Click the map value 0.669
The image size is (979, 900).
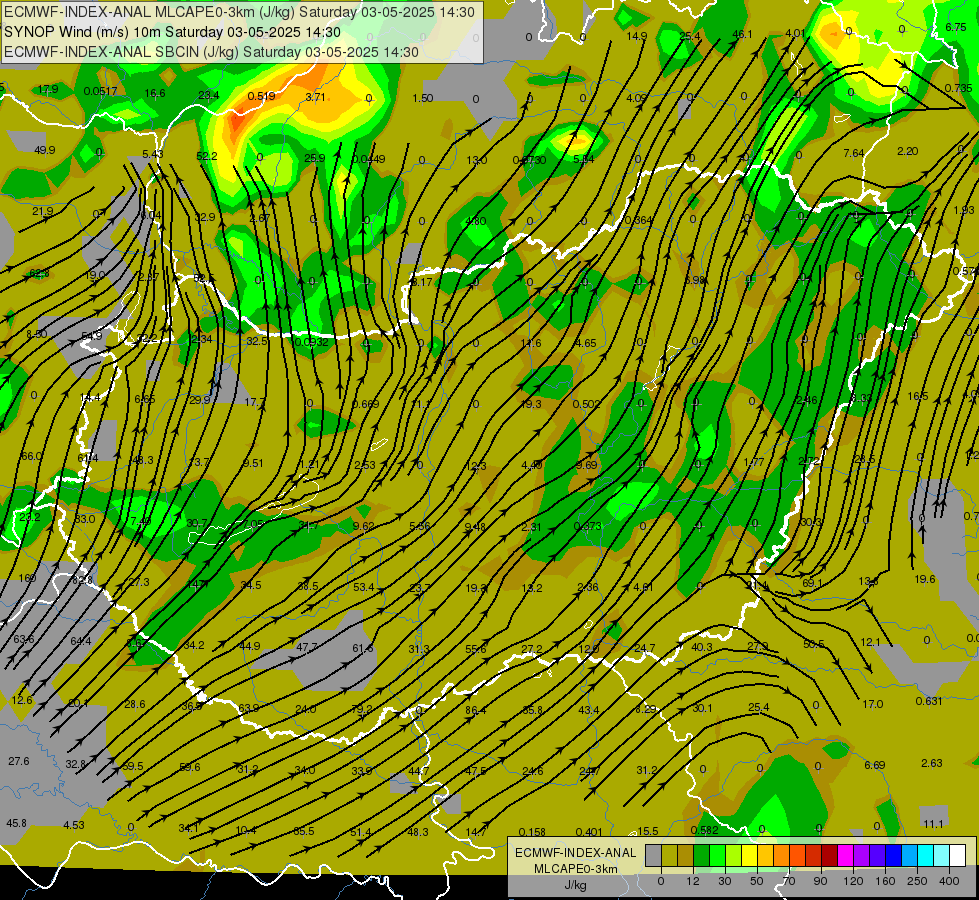pyautogui.click(x=365, y=404)
